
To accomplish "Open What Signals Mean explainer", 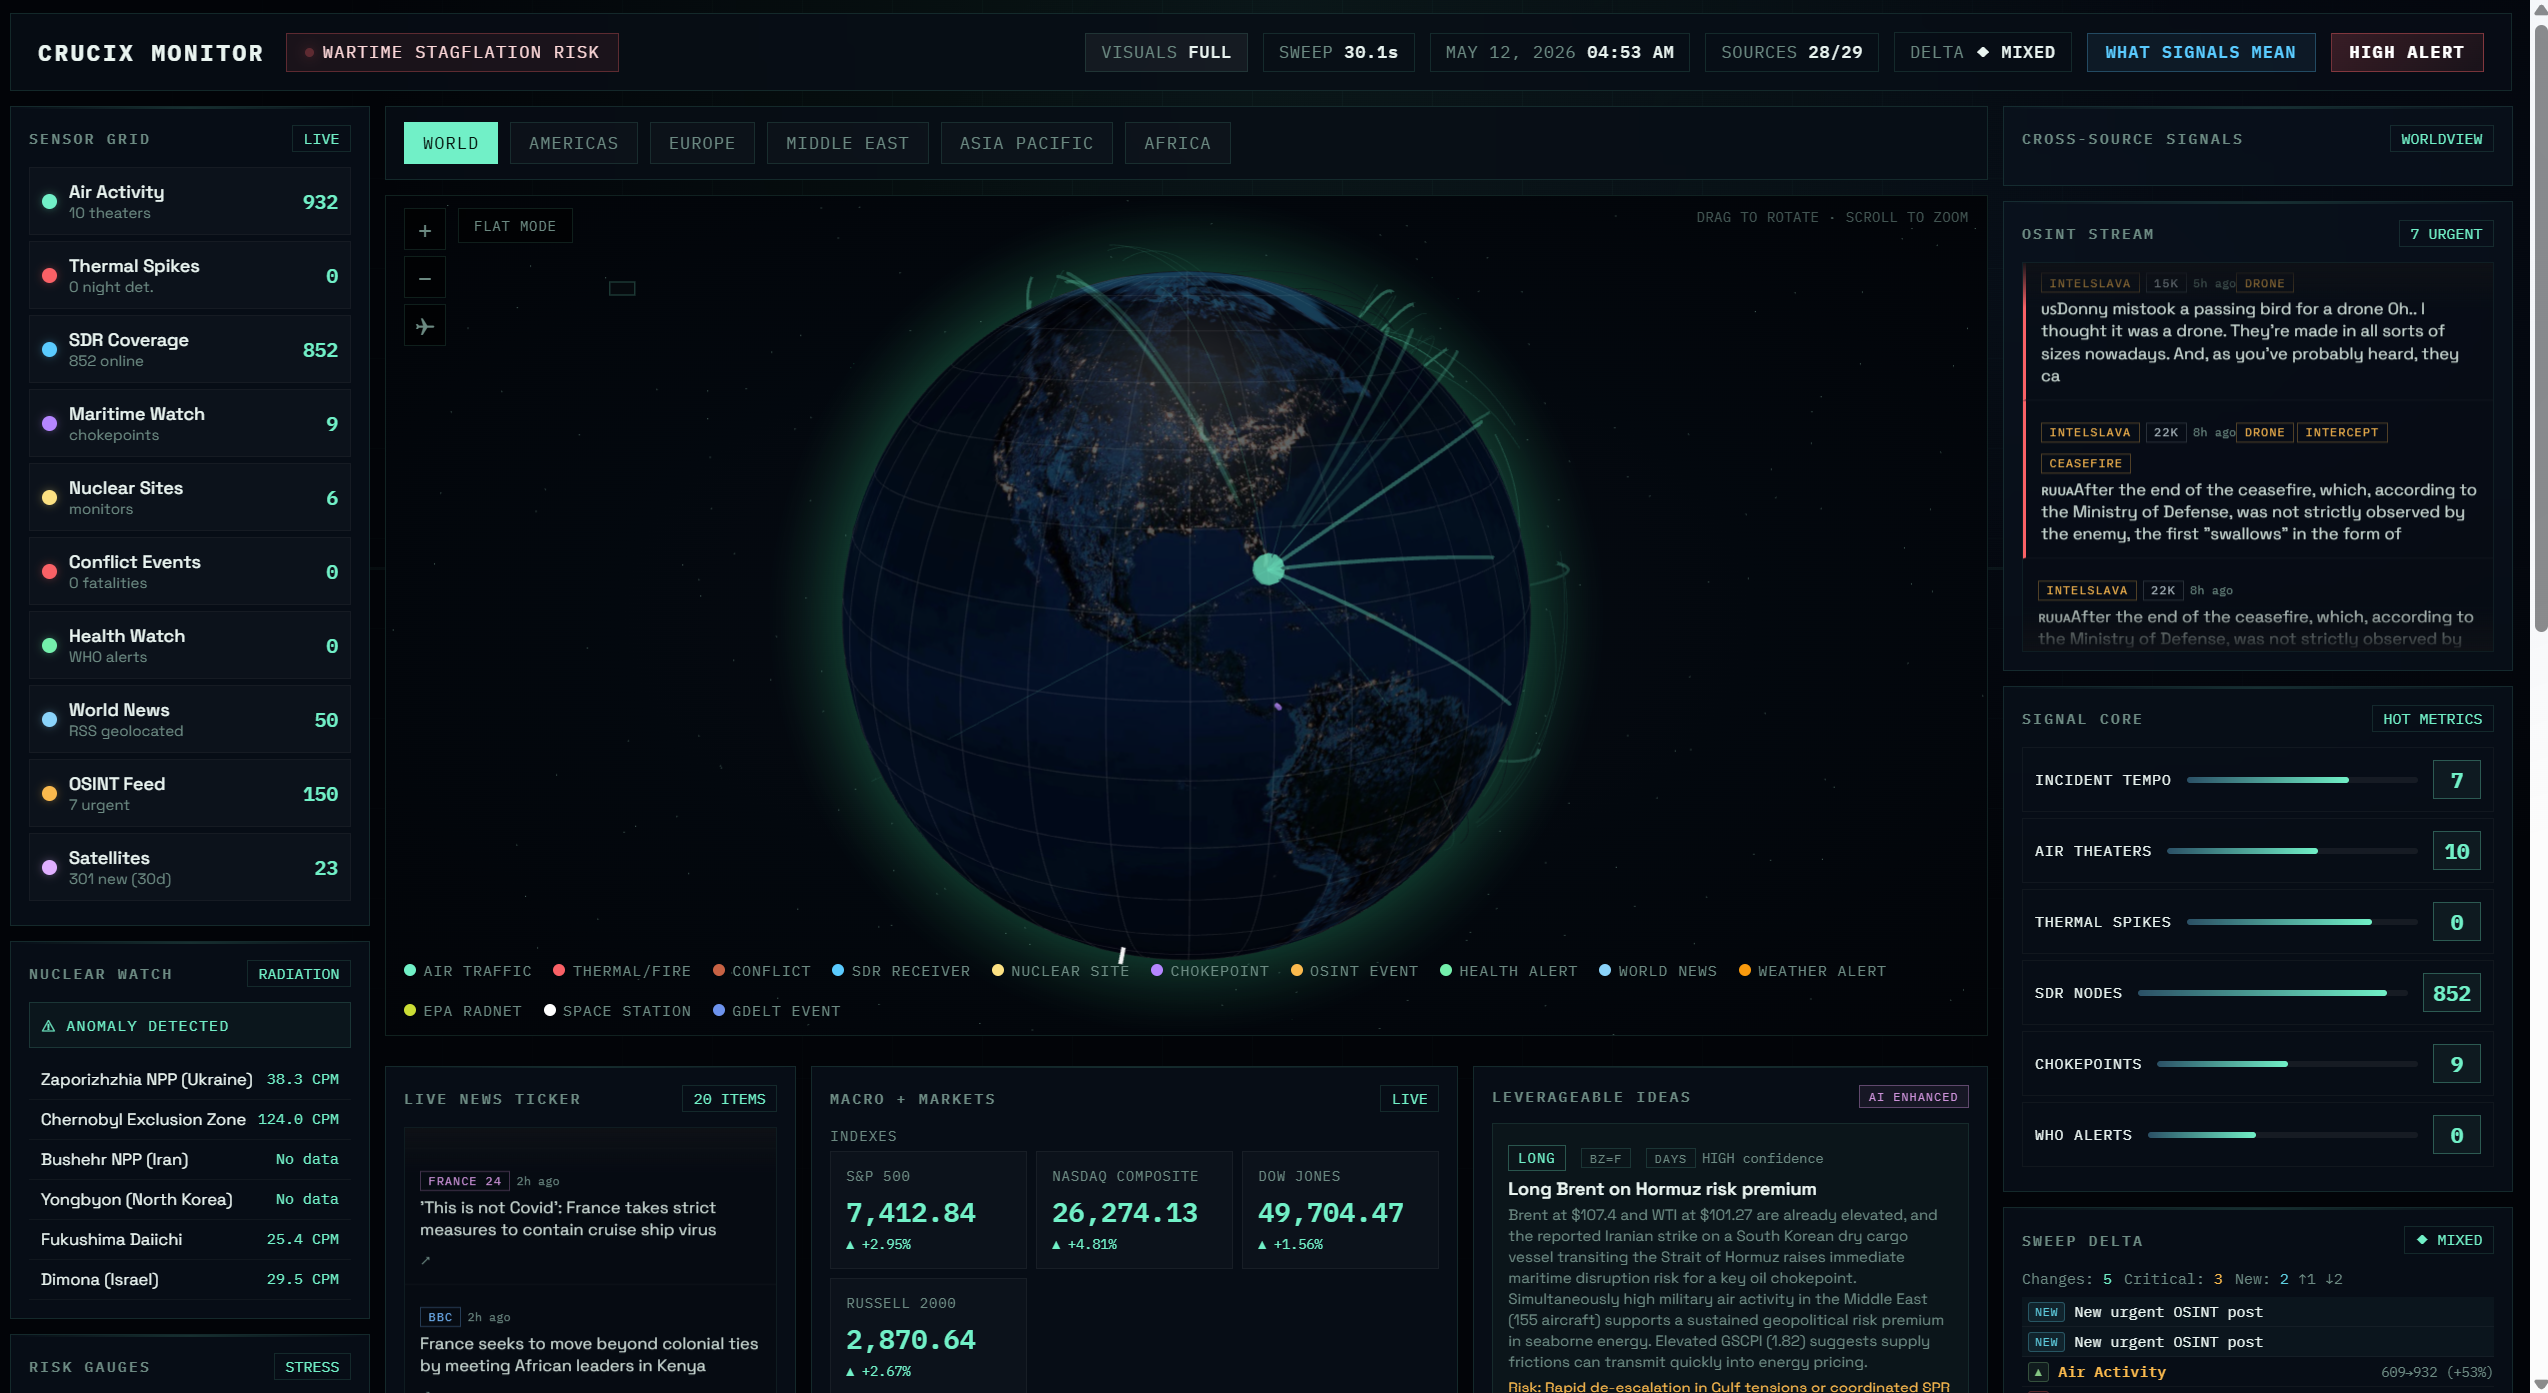I will point(2201,52).
